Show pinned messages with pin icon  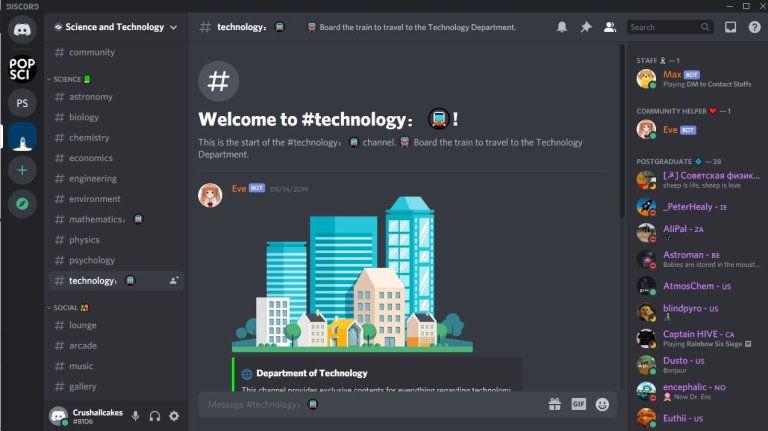[x=586, y=27]
